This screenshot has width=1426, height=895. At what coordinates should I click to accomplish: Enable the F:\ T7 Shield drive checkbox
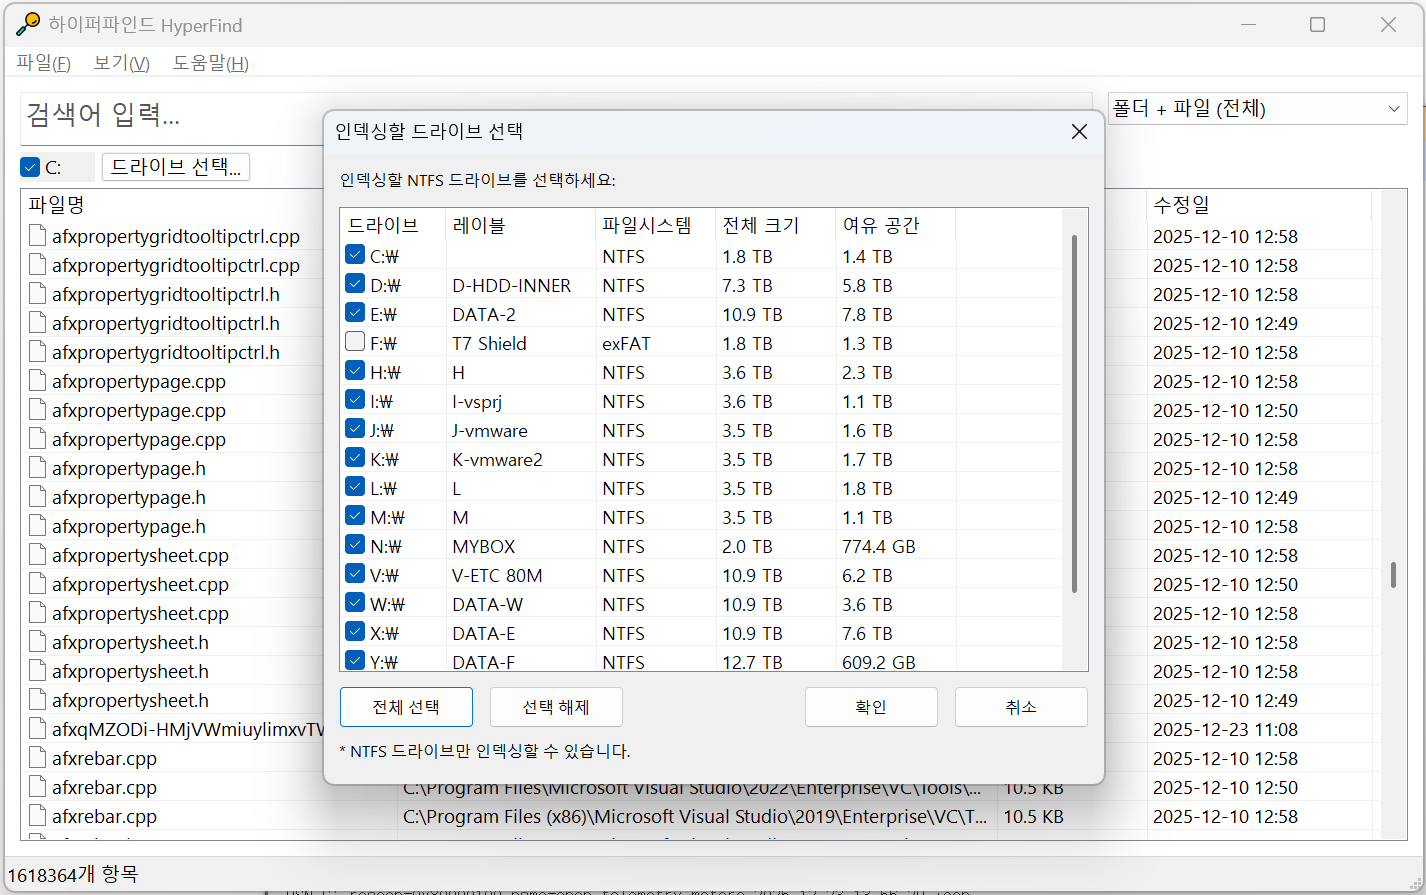355,340
